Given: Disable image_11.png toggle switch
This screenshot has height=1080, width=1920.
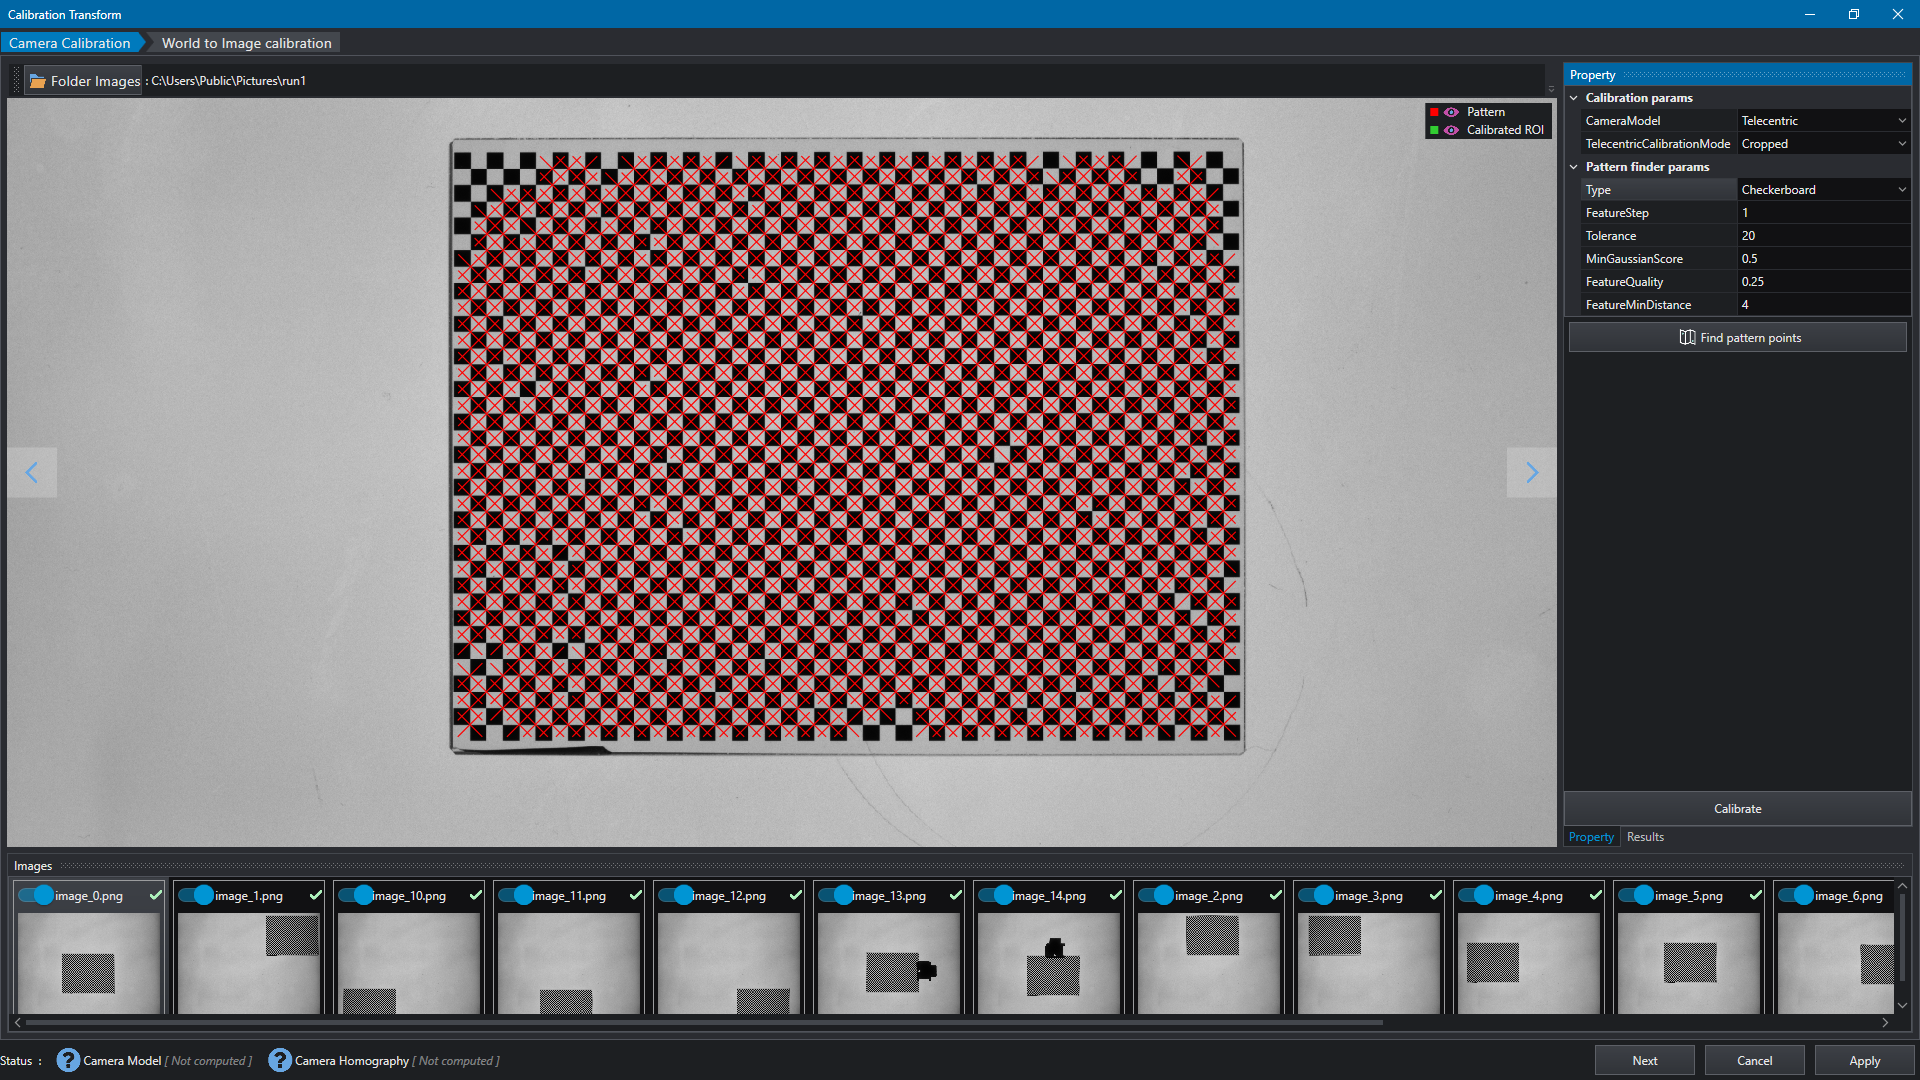Looking at the screenshot, I should coord(516,895).
